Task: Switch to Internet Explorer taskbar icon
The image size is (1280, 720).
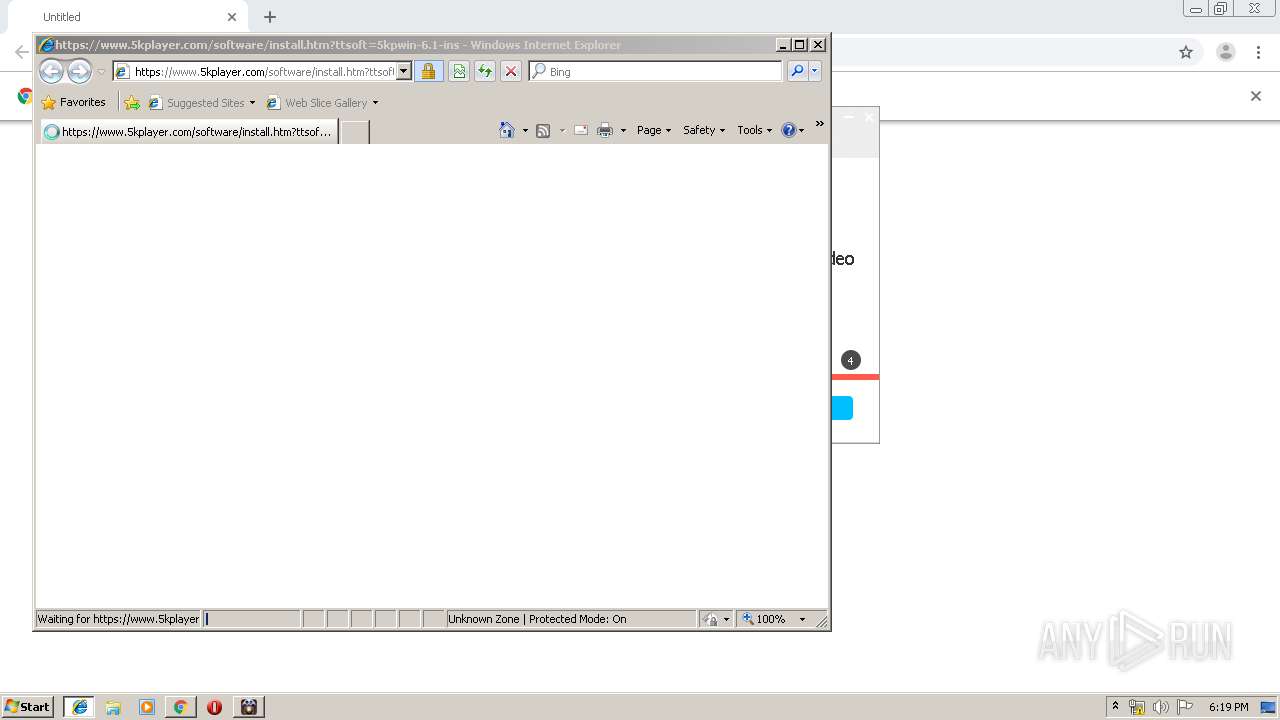Action: click(79, 707)
